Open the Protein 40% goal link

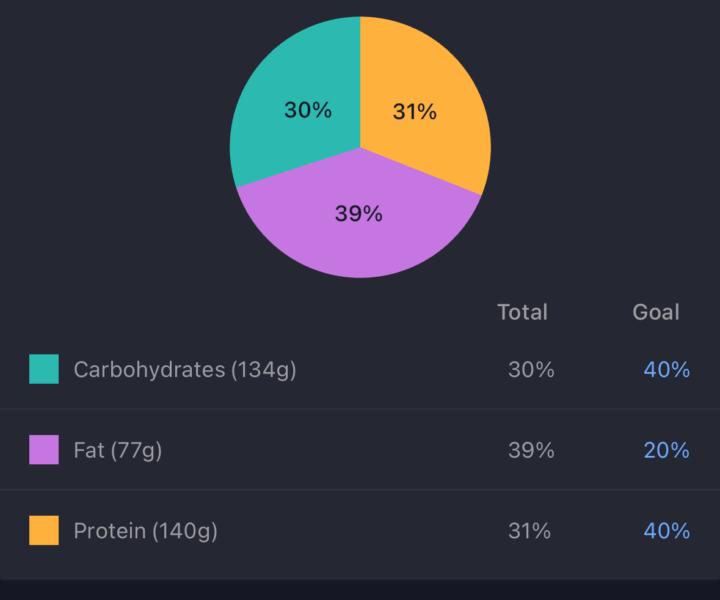tap(666, 530)
